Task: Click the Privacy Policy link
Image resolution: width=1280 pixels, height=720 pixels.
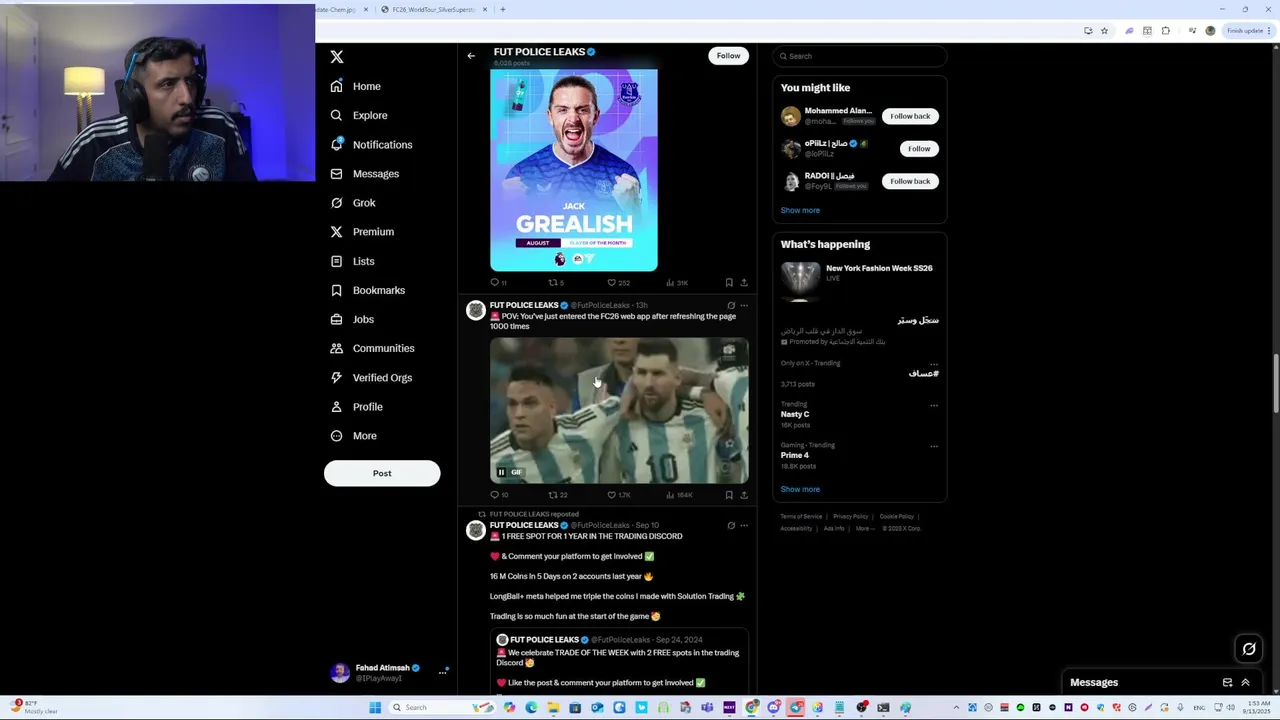Action: pos(850,517)
